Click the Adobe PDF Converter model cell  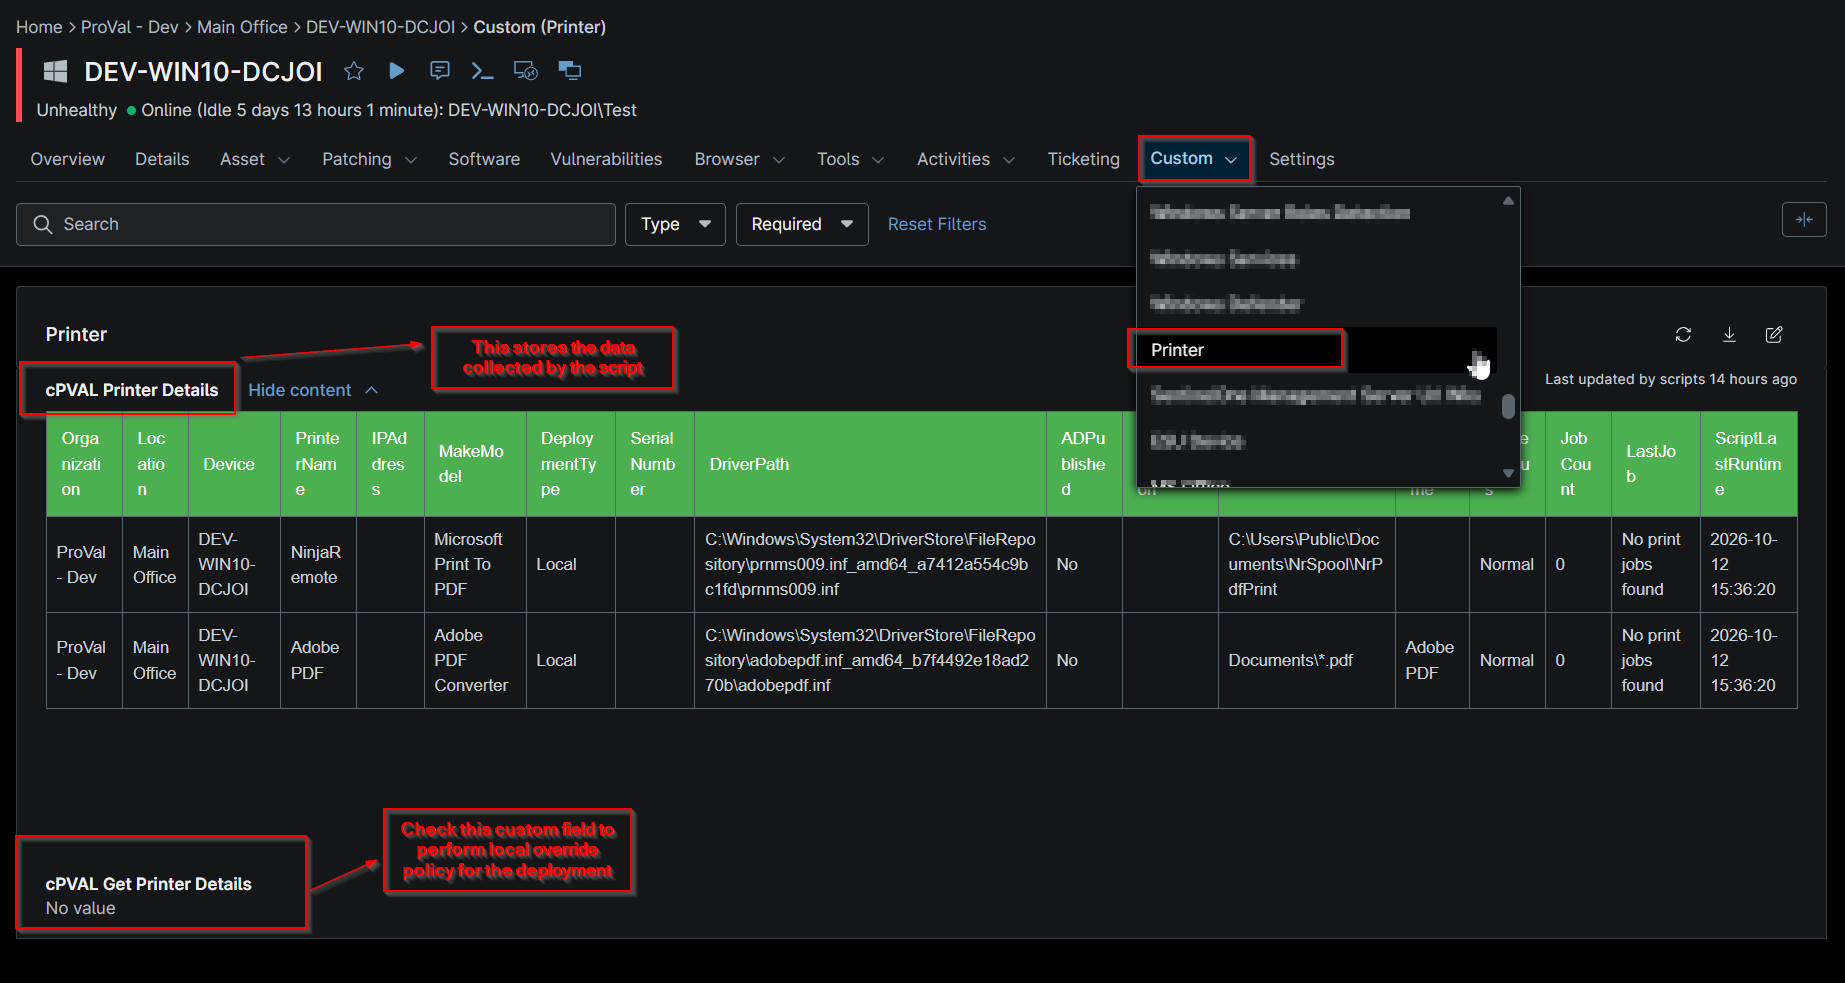coord(475,660)
